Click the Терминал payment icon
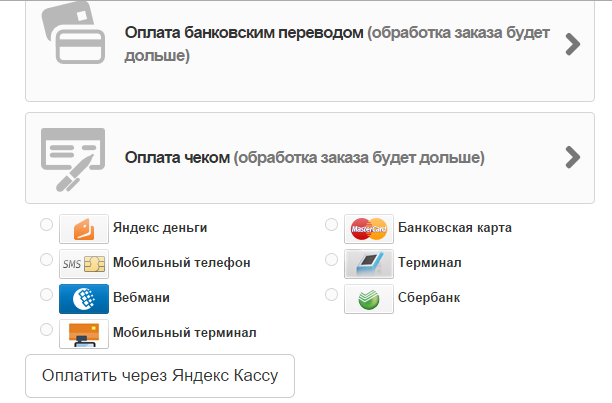Viewport: 612px width, 403px height. coord(369,264)
